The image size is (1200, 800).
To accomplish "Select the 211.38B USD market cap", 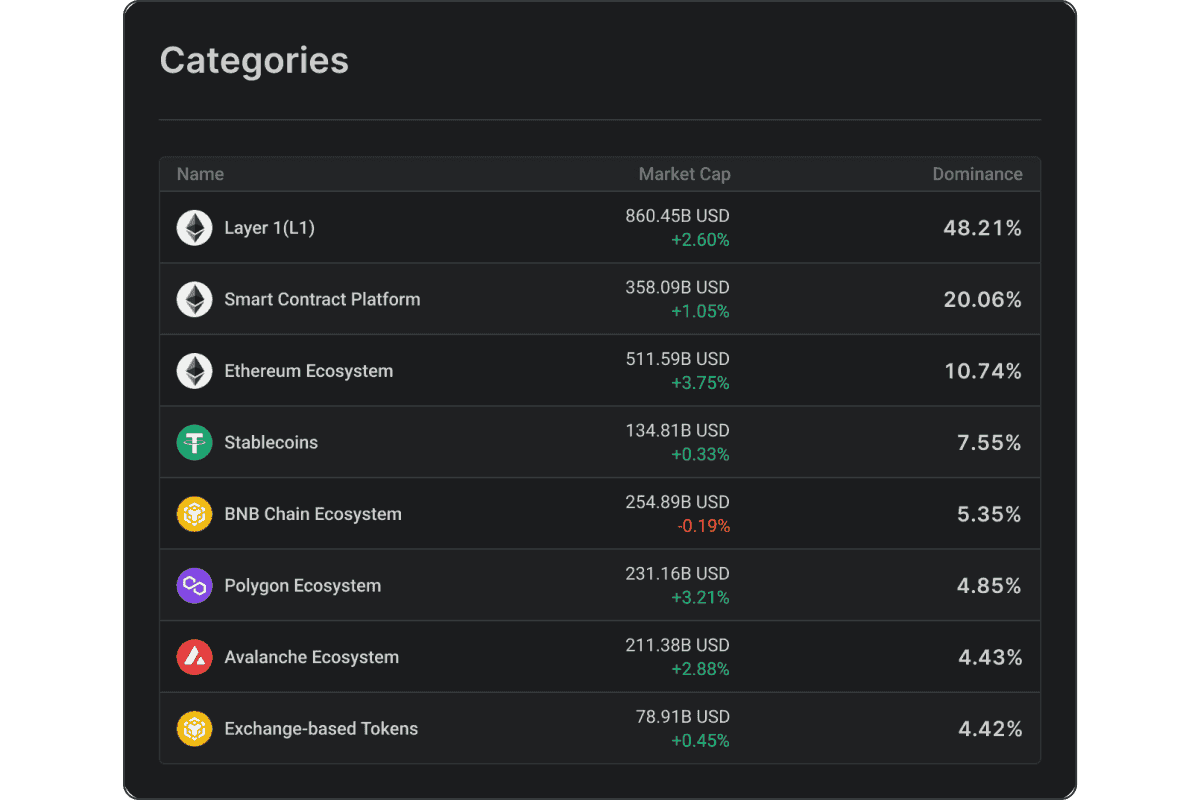I will [677, 645].
